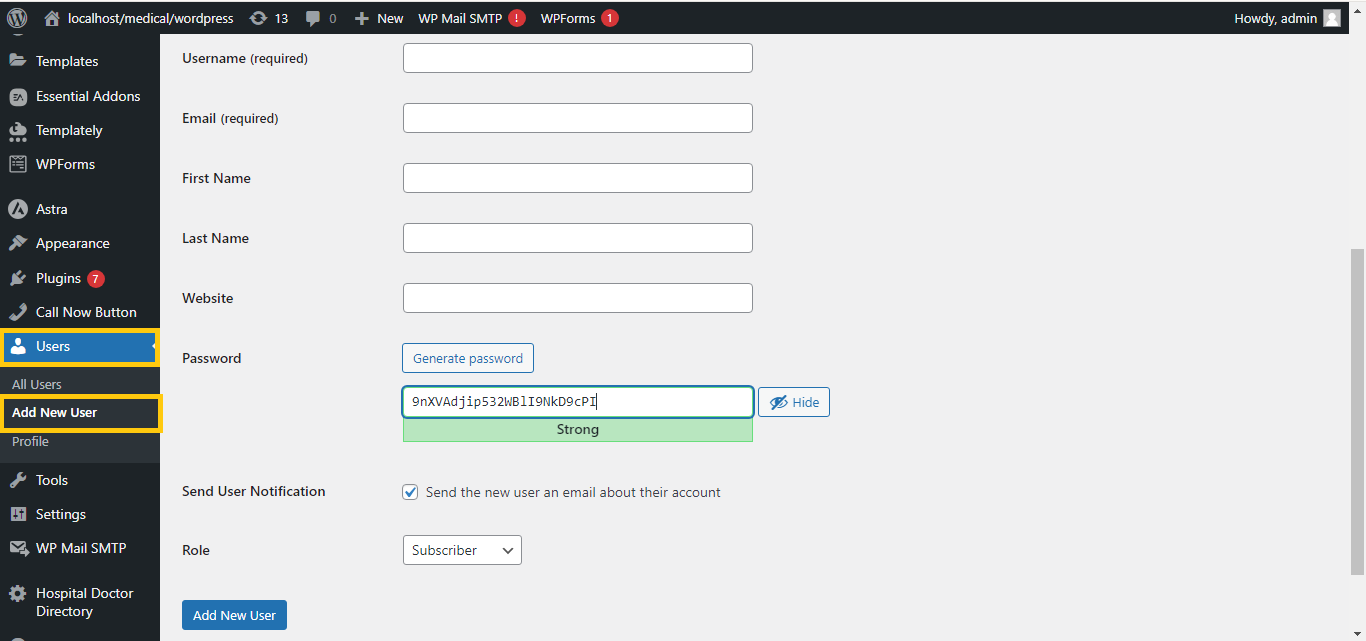
Task: Uncheck the Send User Notification checkbox
Action: pyautogui.click(x=410, y=492)
